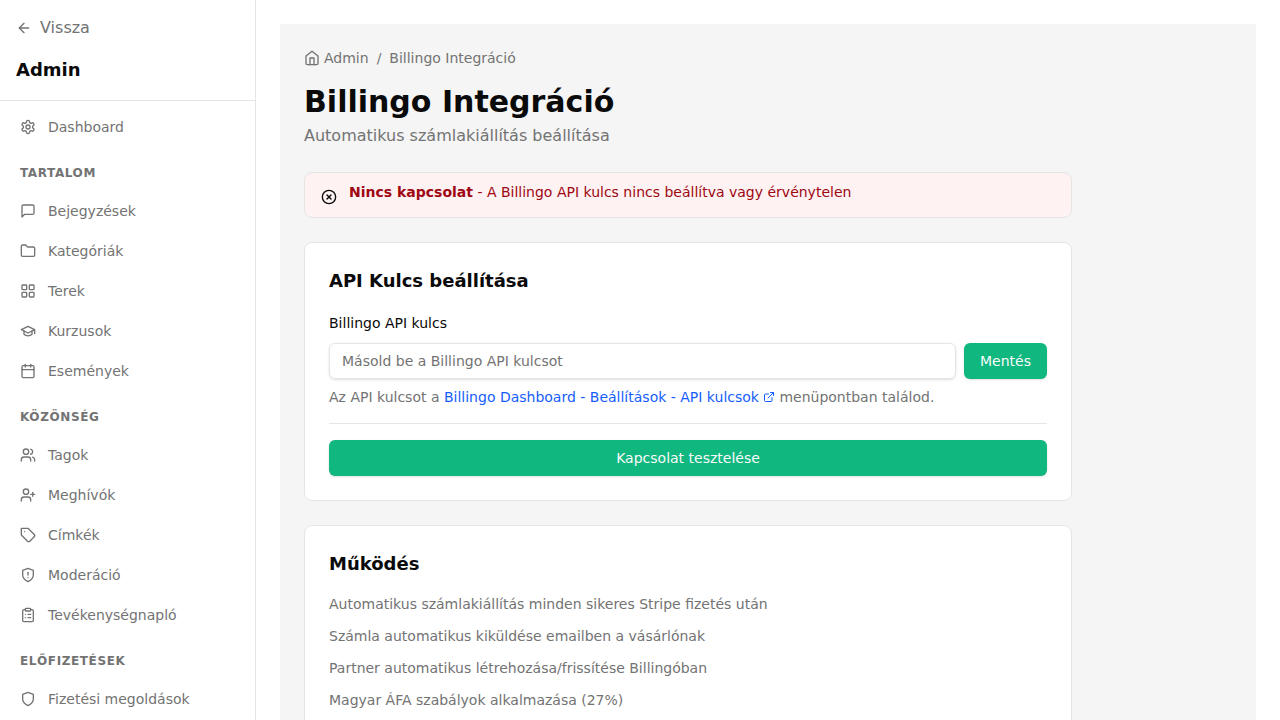Click the Bejegyzések speech bubble icon
Image resolution: width=1280 pixels, height=720 pixels.
coord(27,211)
